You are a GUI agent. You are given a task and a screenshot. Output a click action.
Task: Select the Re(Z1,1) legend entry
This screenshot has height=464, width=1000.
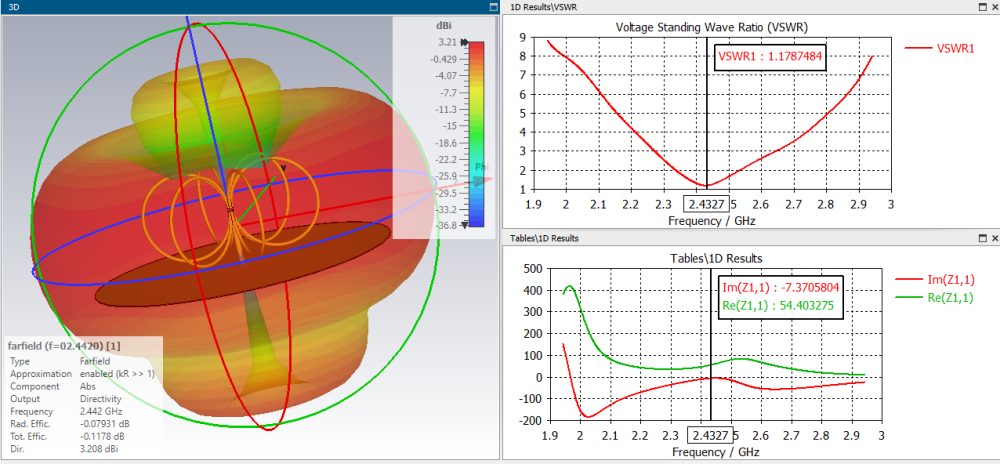coord(935,297)
